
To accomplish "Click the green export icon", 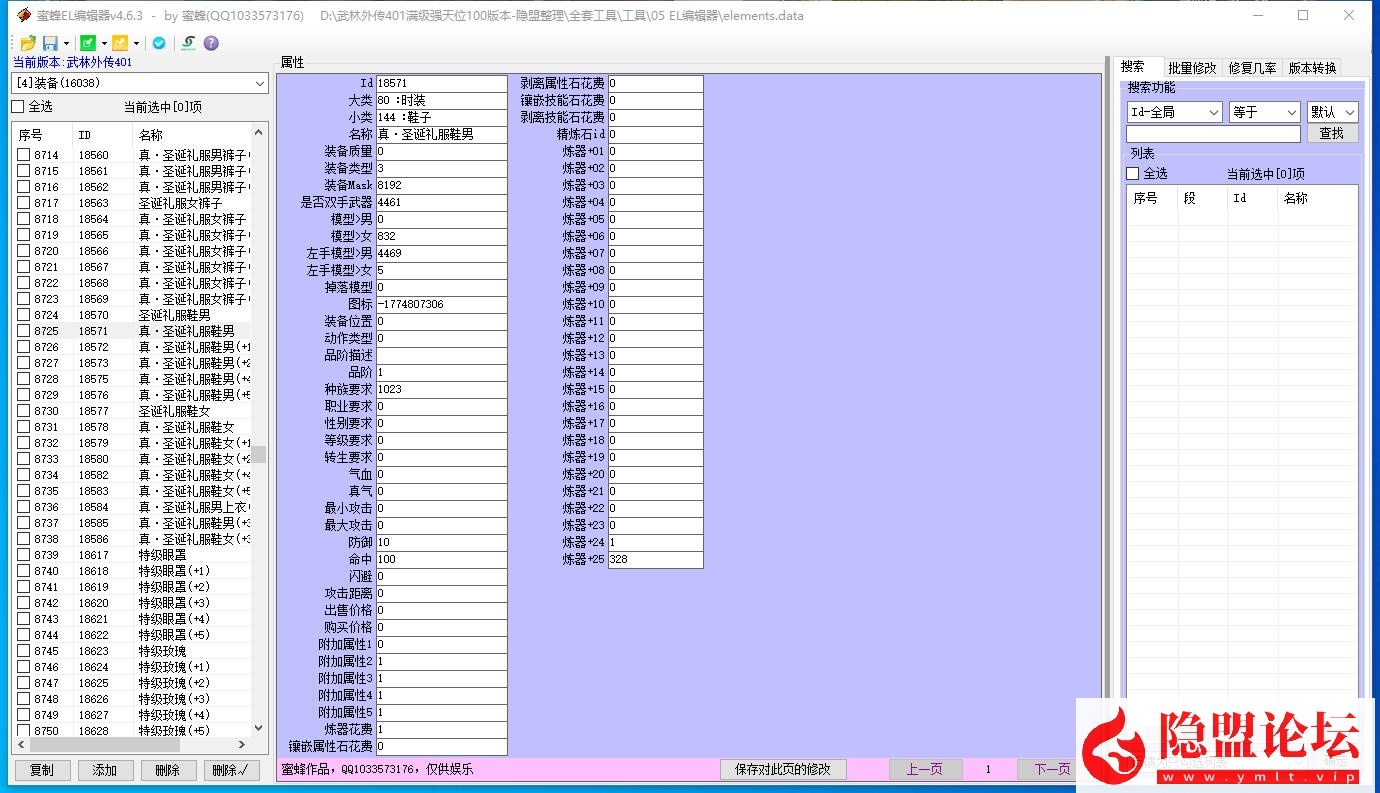I will (88, 43).
